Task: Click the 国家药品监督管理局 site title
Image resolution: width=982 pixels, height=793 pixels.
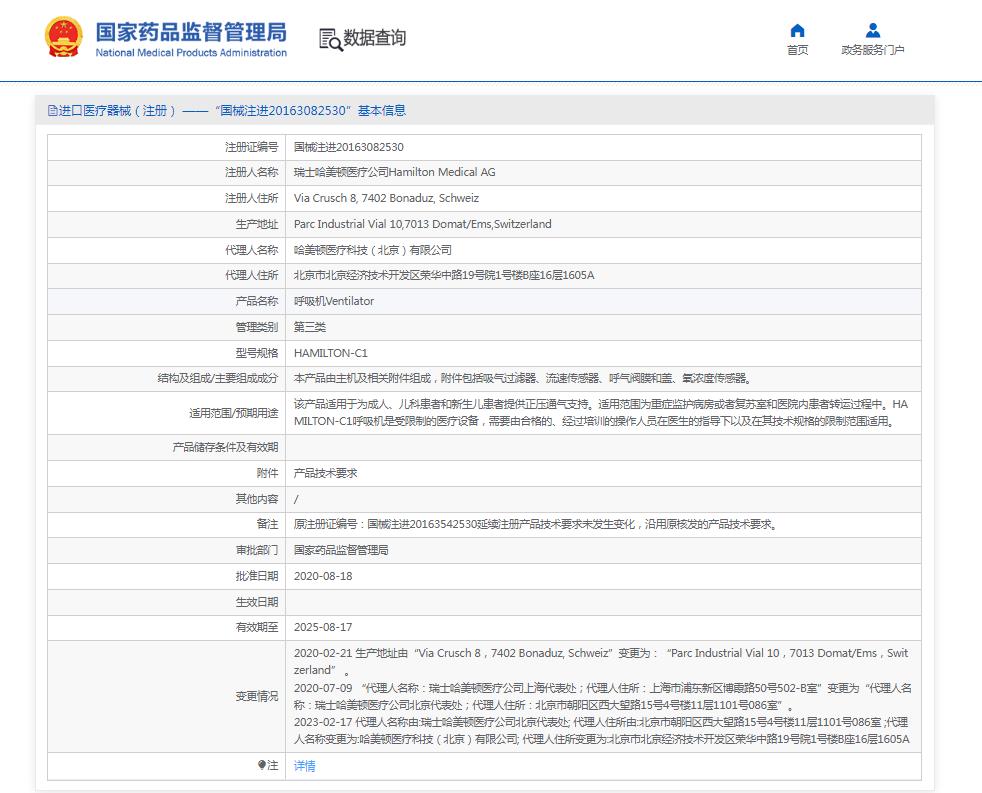Action: [190, 32]
